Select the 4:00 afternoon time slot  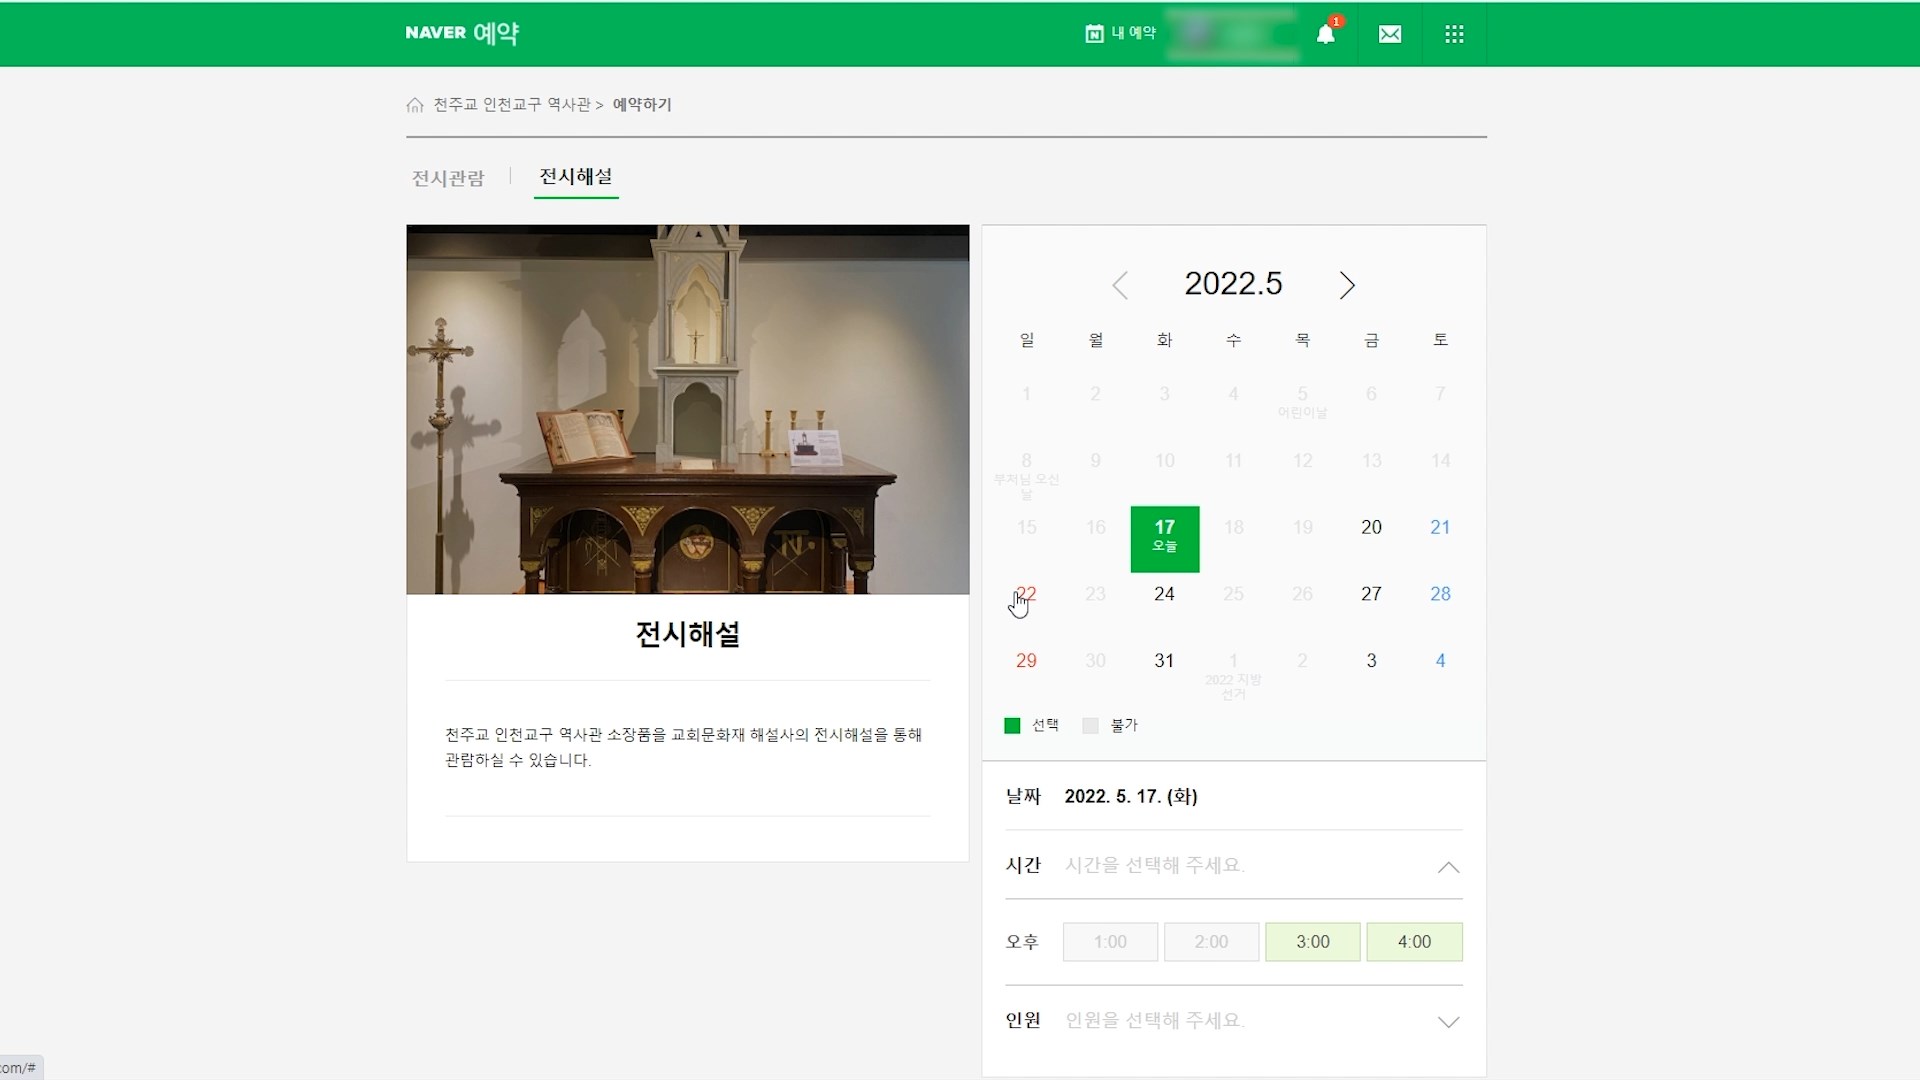pos(1414,942)
